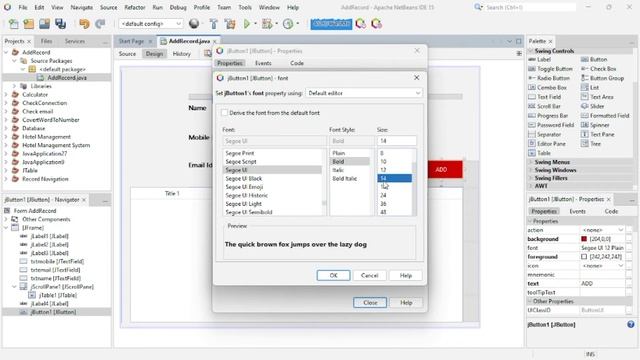Collapse the AddRecord project node

tap(6, 52)
